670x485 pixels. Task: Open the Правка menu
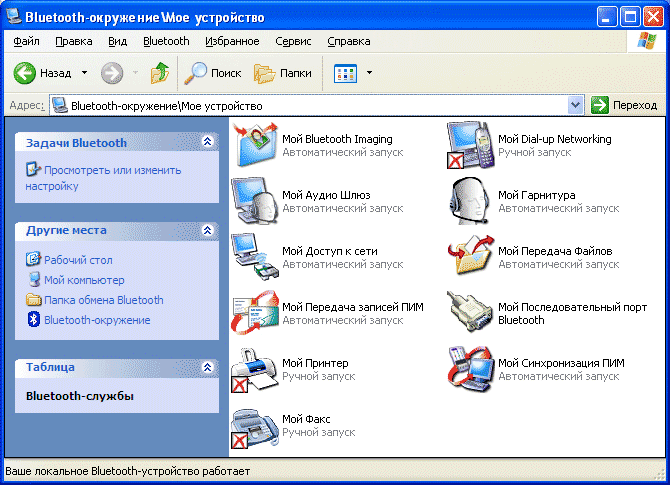74,41
